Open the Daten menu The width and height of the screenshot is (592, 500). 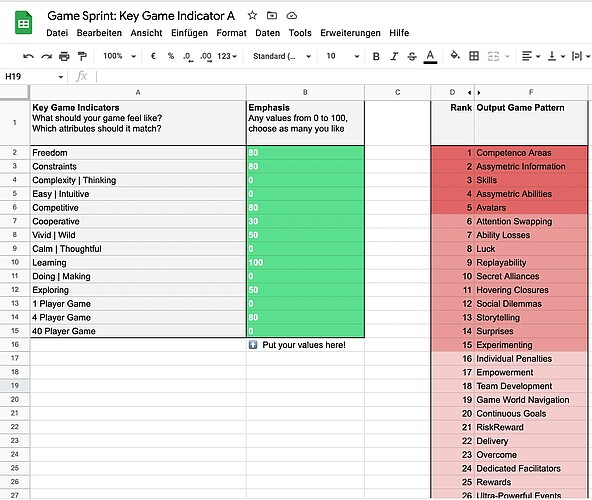click(268, 33)
